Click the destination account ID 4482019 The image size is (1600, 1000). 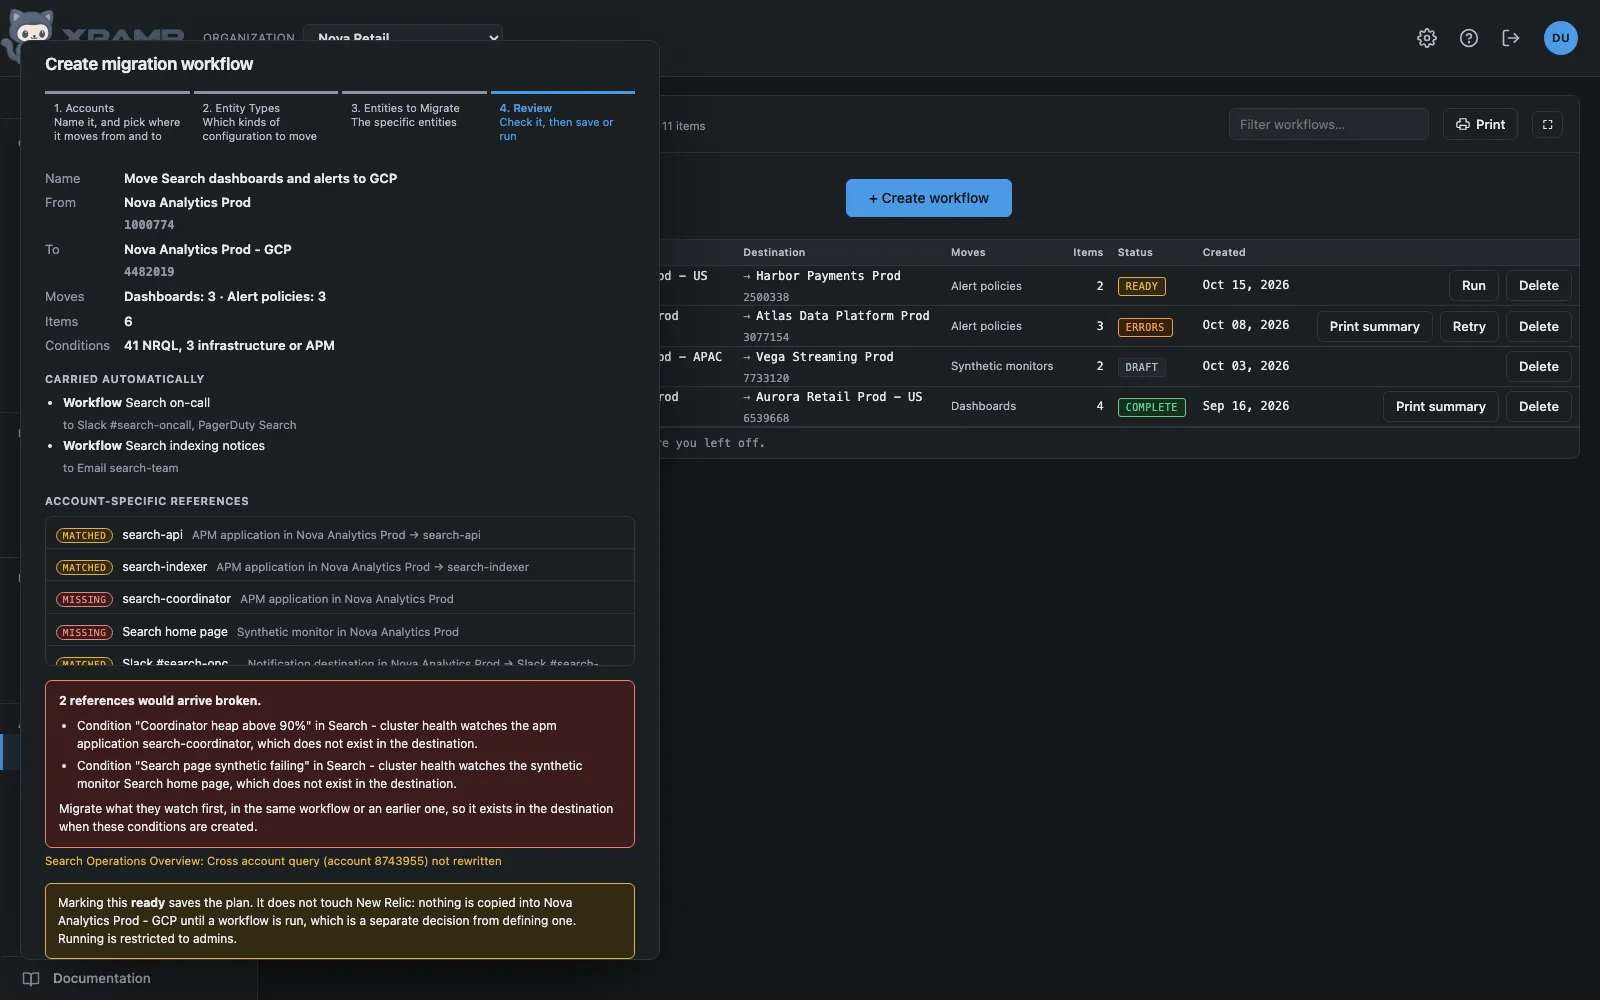tap(149, 272)
